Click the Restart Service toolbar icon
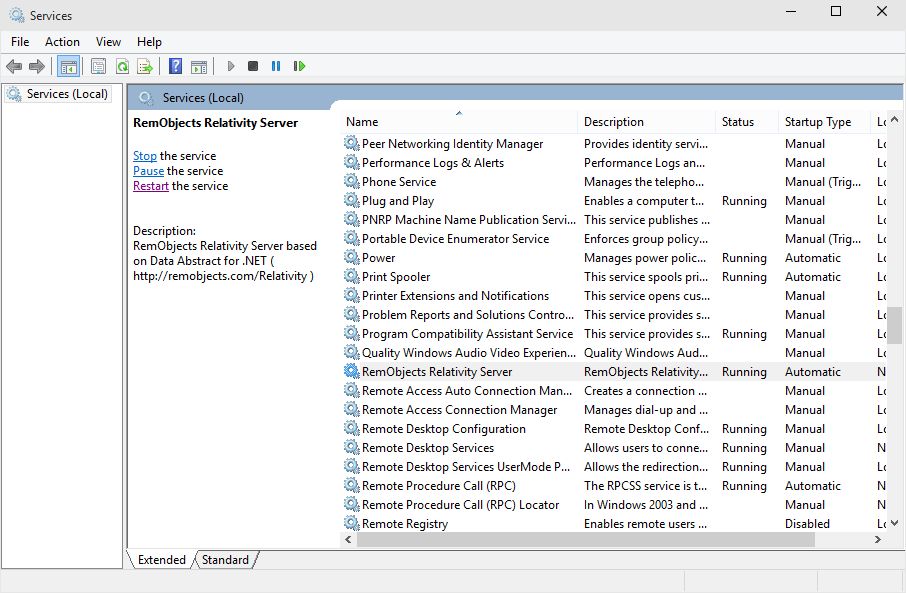Image resolution: width=906 pixels, height=593 pixels. coord(299,66)
